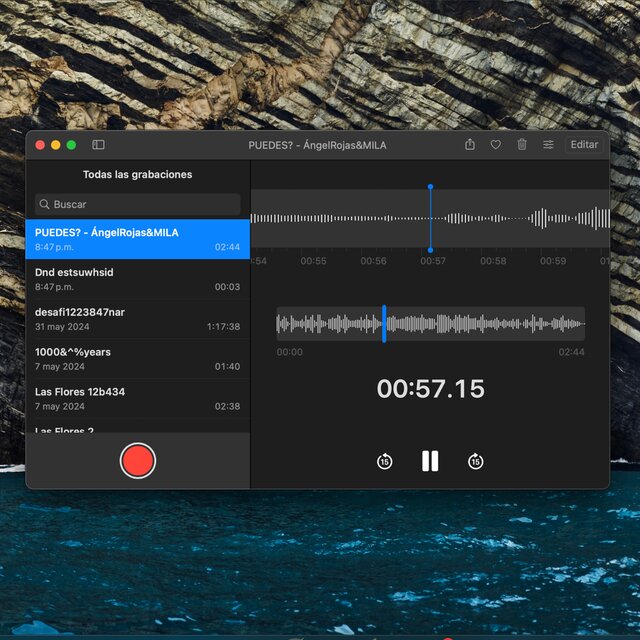Image resolution: width=640 pixels, height=640 pixels.
Task: Click the 1:17:38 duration of desafi1223847nar
Action: 224,327
